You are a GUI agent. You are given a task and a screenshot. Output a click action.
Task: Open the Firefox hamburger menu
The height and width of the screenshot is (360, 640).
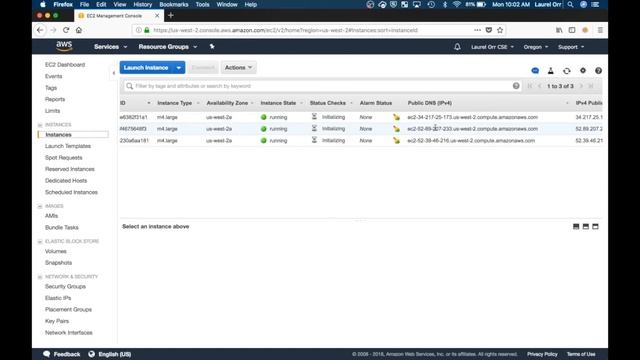tap(600, 30)
